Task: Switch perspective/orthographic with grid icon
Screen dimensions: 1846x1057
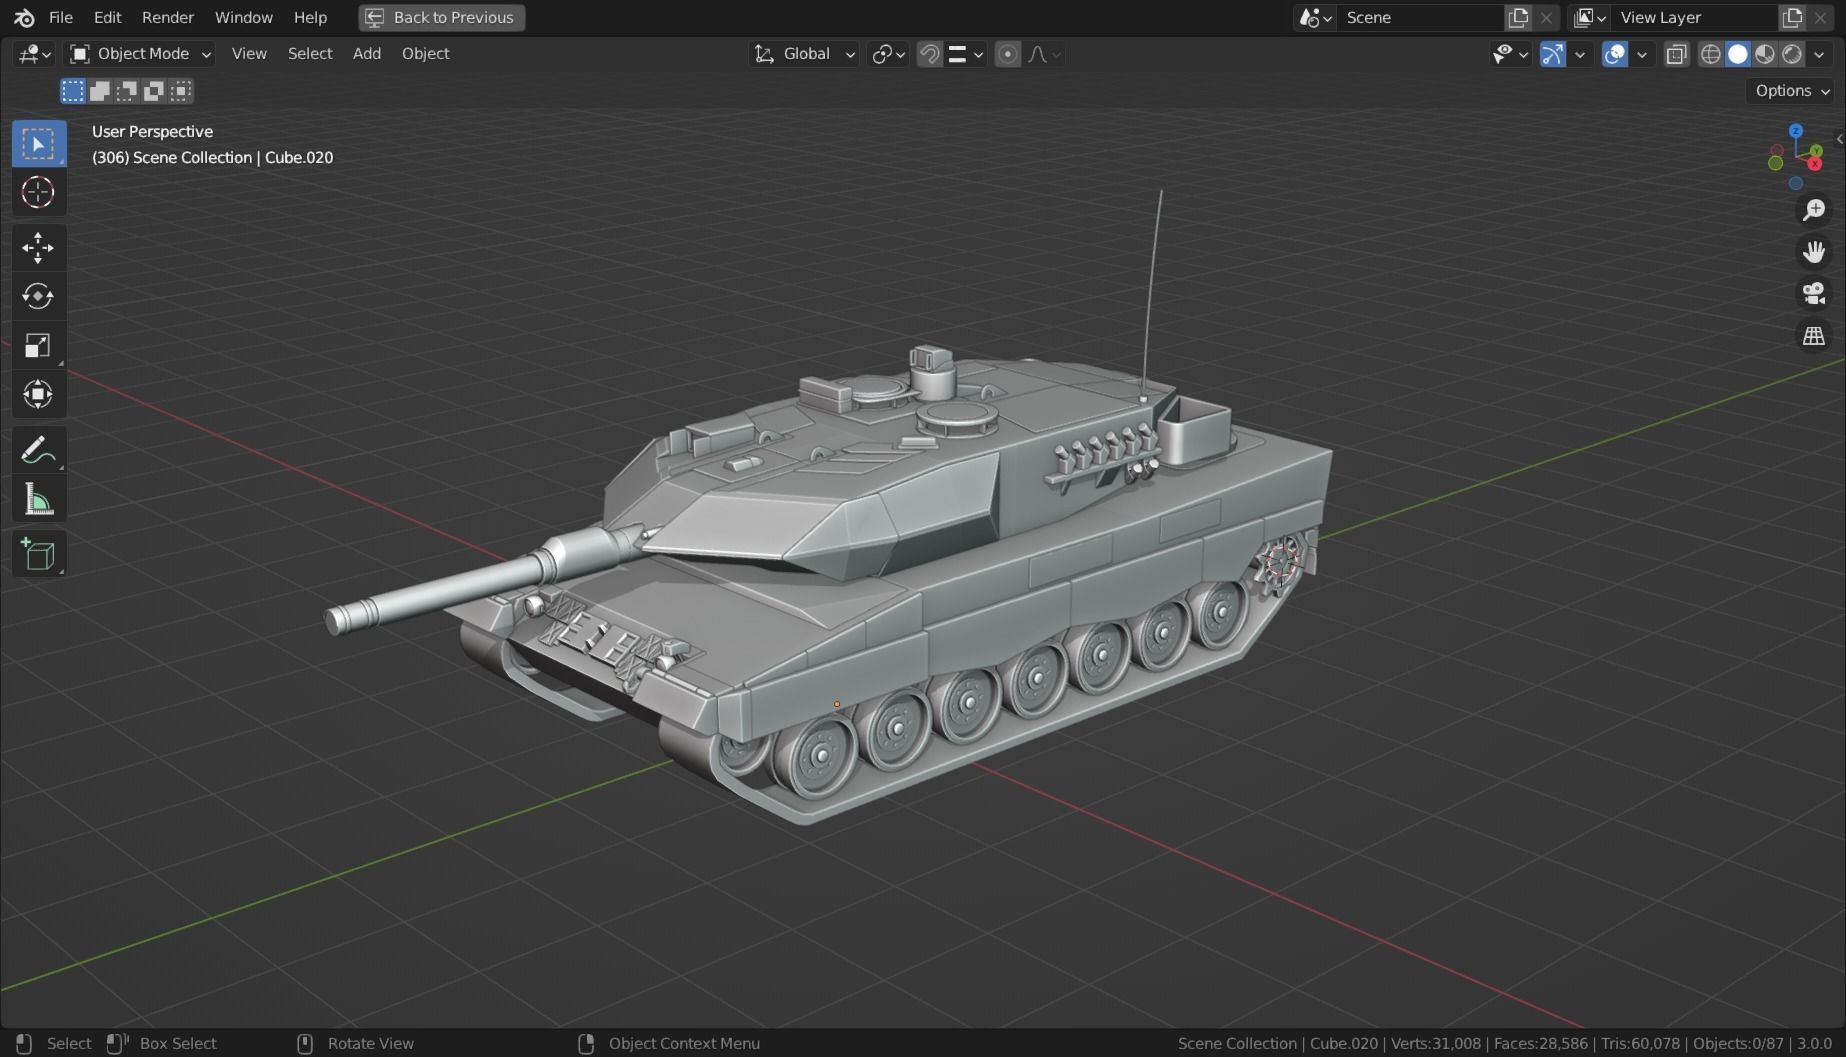Action: tap(1813, 336)
